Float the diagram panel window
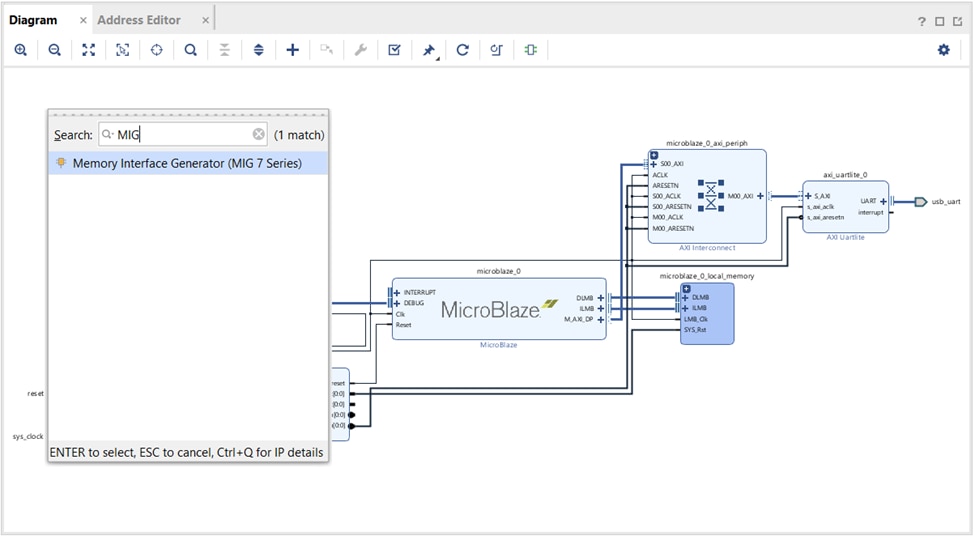Viewport: 975px width, 536px height. pyautogui.click(x=958, y=21)
